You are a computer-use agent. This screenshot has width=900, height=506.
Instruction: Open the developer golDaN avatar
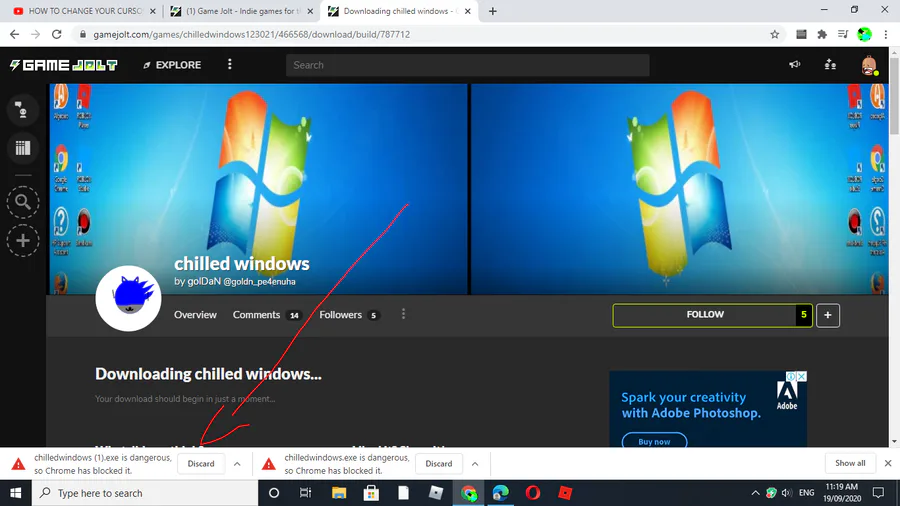coord(128,298)
